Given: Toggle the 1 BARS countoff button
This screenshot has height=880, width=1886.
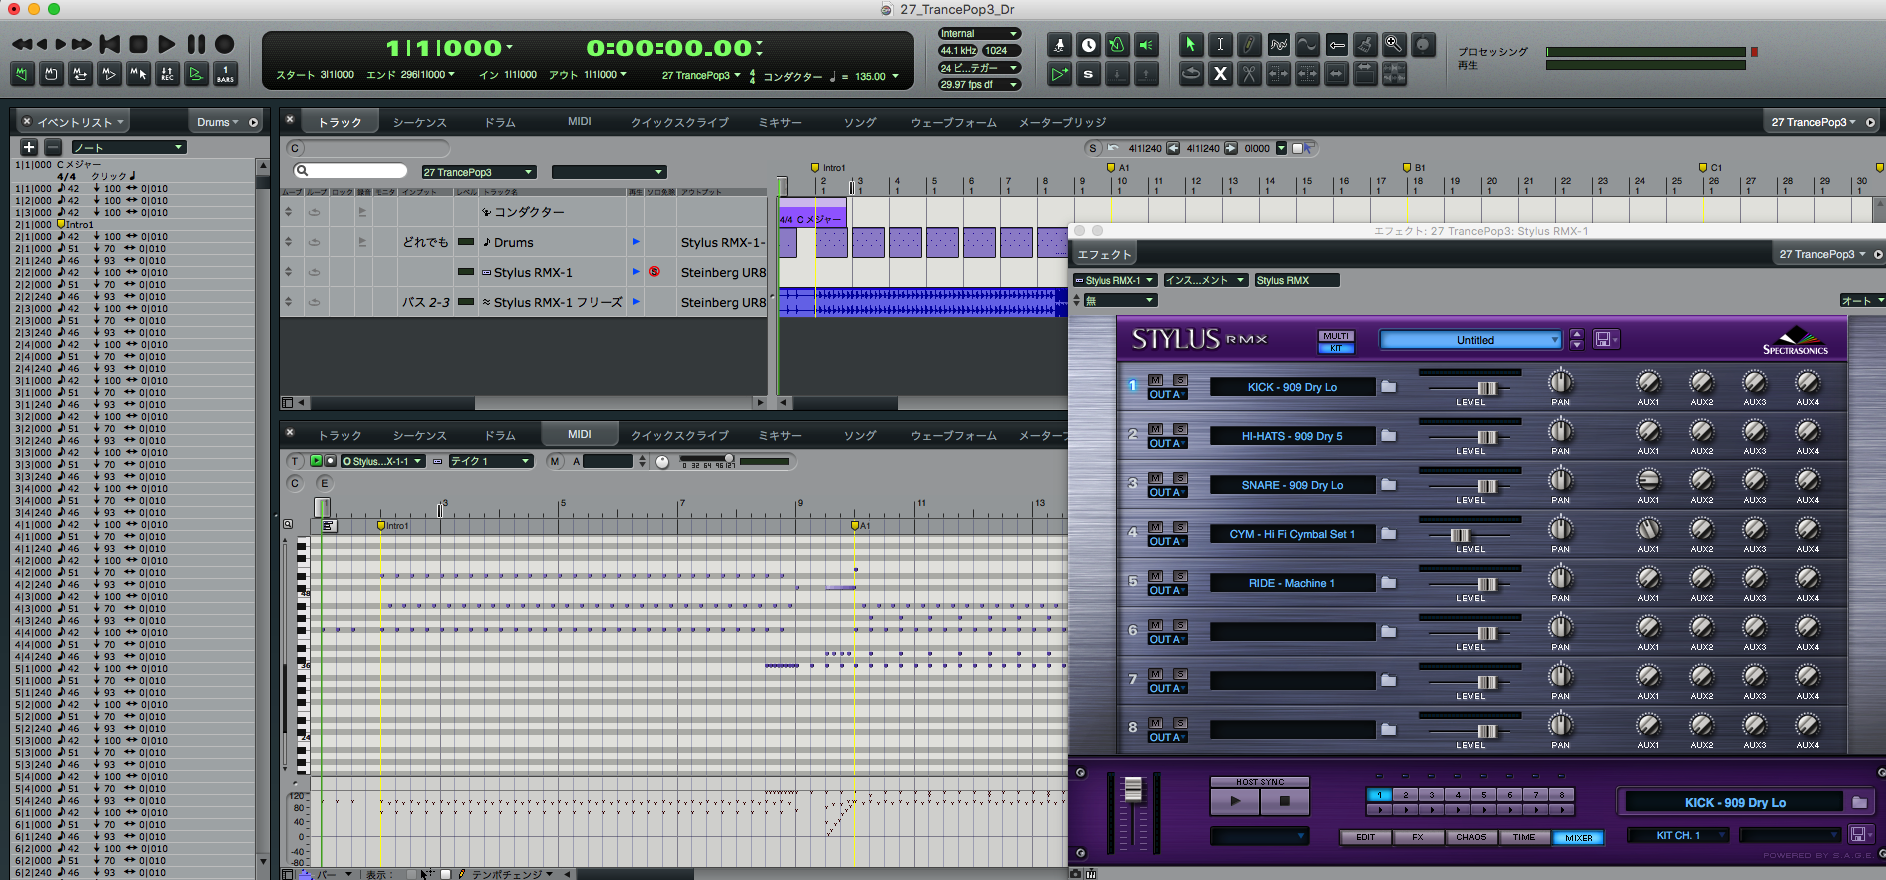Looking at the screenshot, I should pyautogui.click(x=225, y=73).
